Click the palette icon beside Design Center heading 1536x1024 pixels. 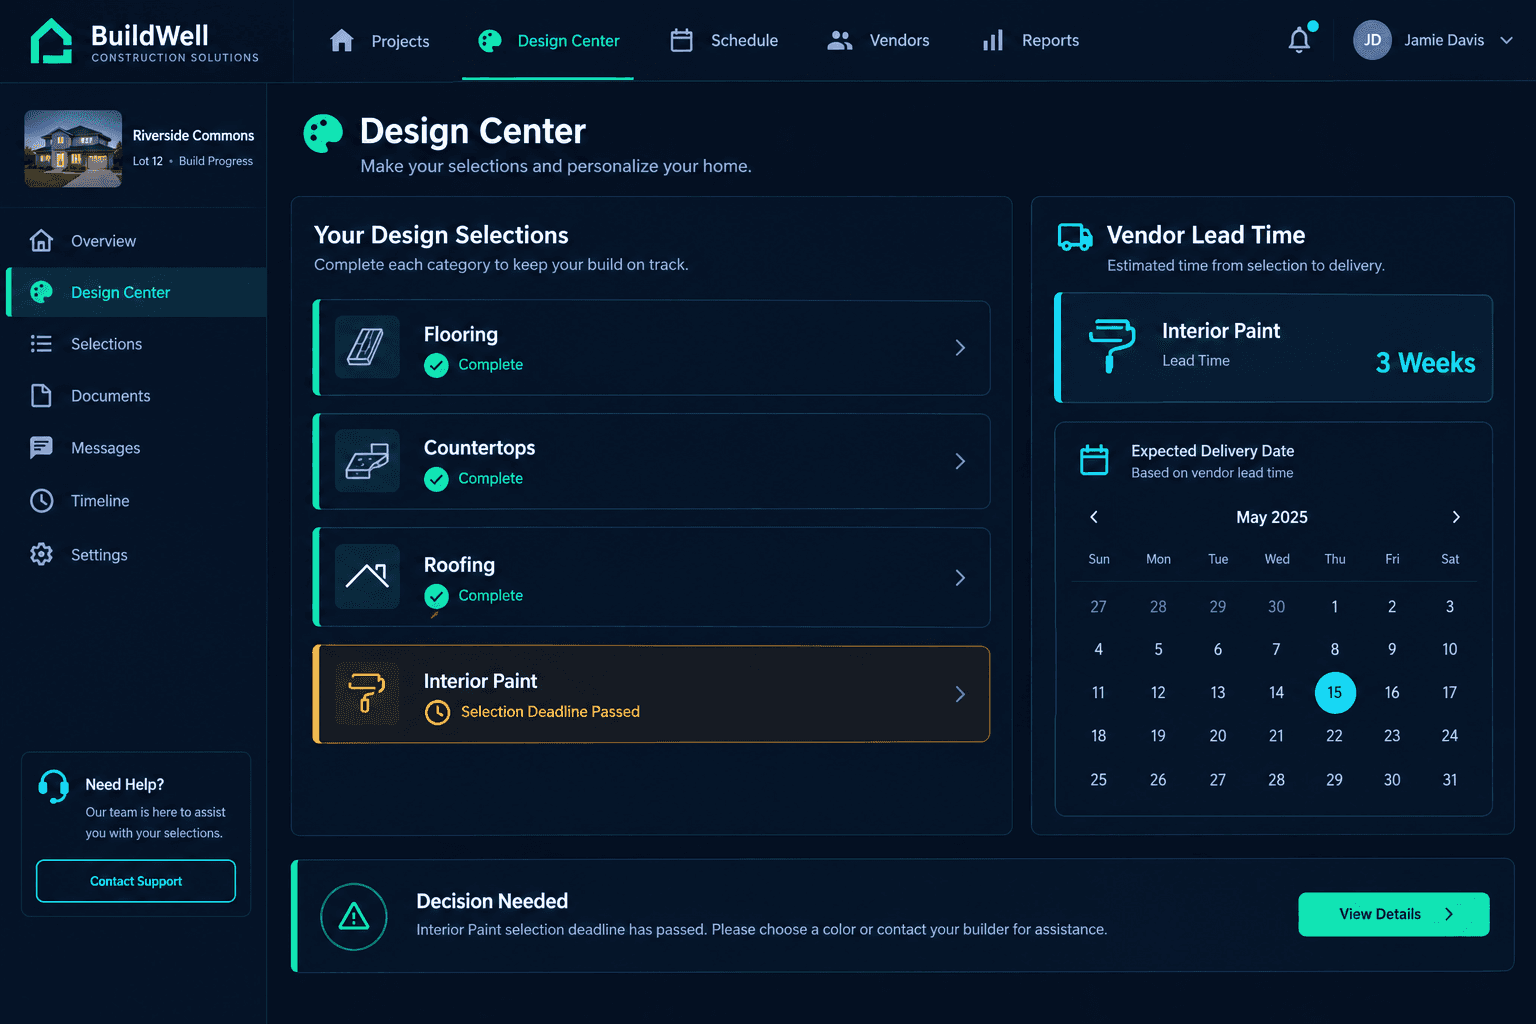(323, 134)
